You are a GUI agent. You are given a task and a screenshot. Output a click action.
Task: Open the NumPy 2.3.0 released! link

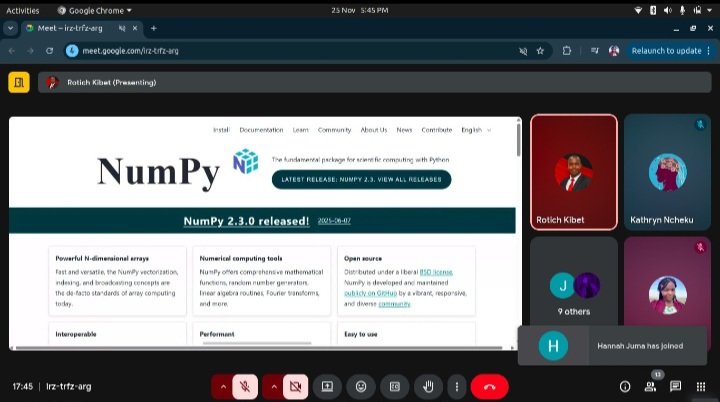point(246,221)
